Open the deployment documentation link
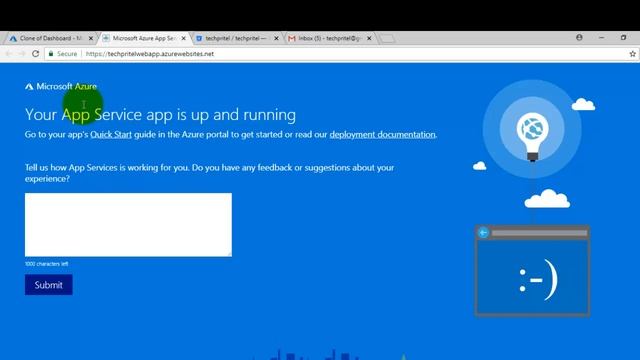Image resolution: width=640 pixels, height=360 pixels. click(382, 134)
